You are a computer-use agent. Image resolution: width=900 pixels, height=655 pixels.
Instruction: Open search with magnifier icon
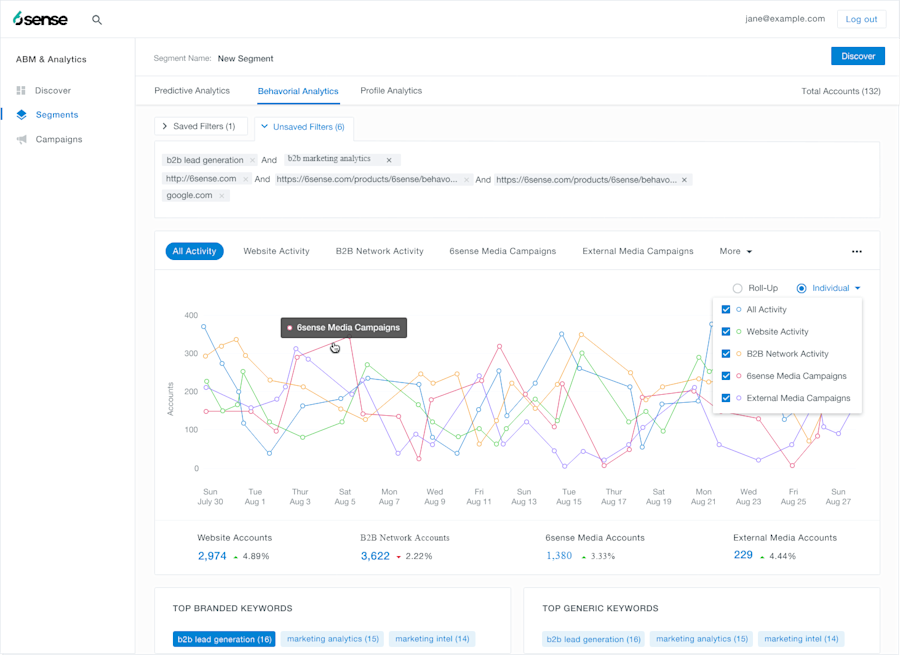97,20
